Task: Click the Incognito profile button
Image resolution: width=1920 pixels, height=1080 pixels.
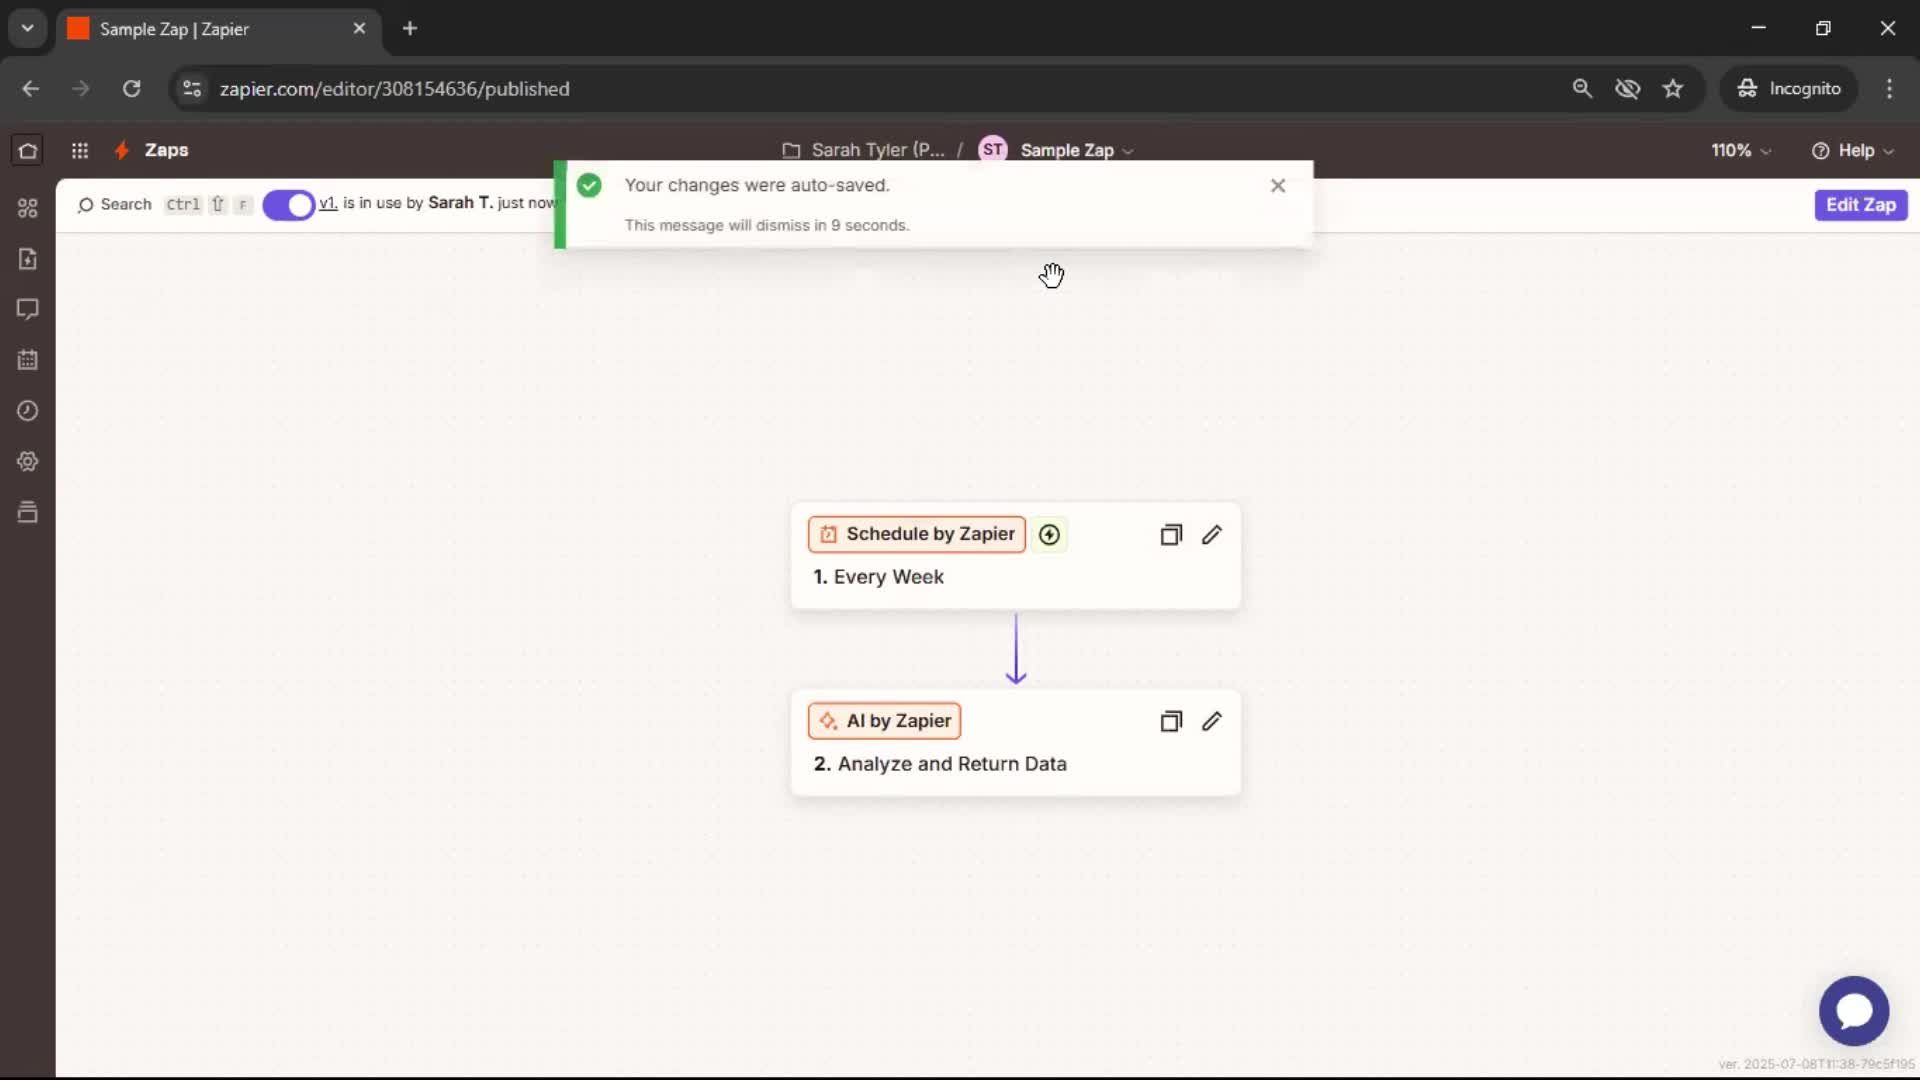Action: pos(1789,89)
